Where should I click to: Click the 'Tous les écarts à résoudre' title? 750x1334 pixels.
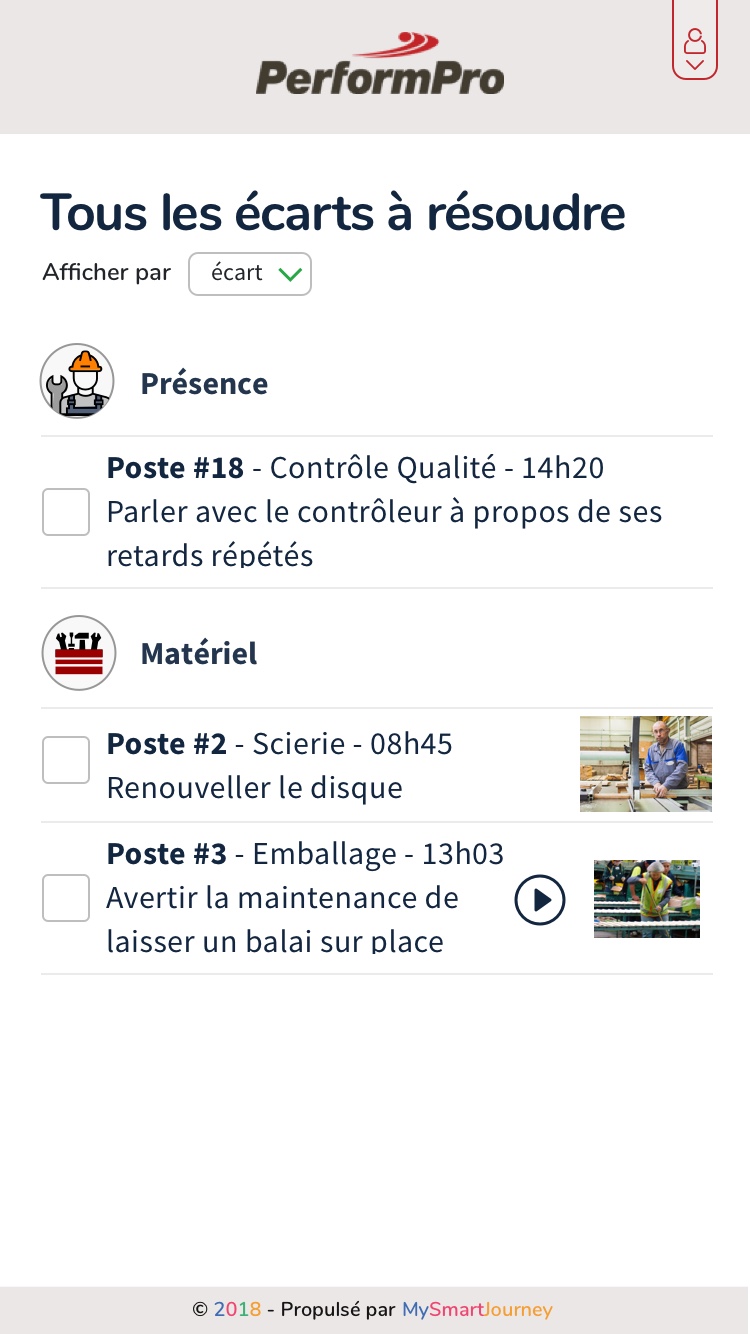coord(333,212)
